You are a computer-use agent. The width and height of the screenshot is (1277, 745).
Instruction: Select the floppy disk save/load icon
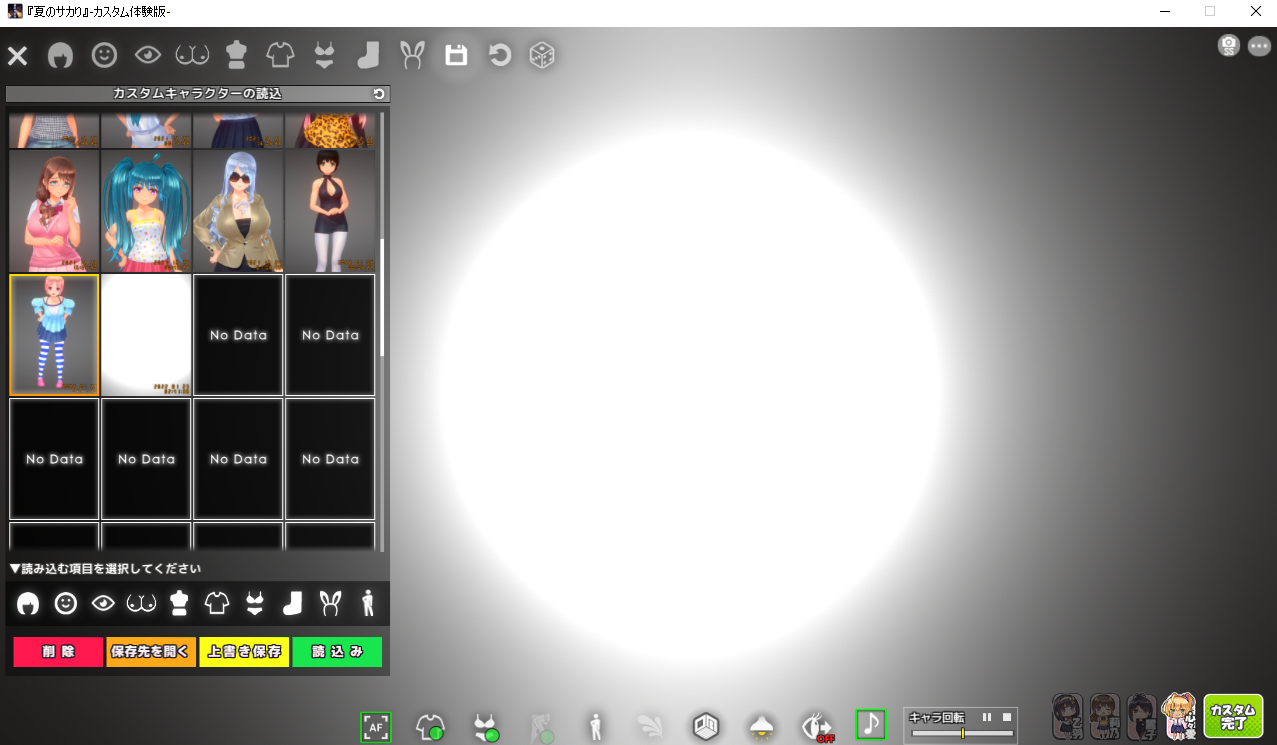tap(456, 56)
